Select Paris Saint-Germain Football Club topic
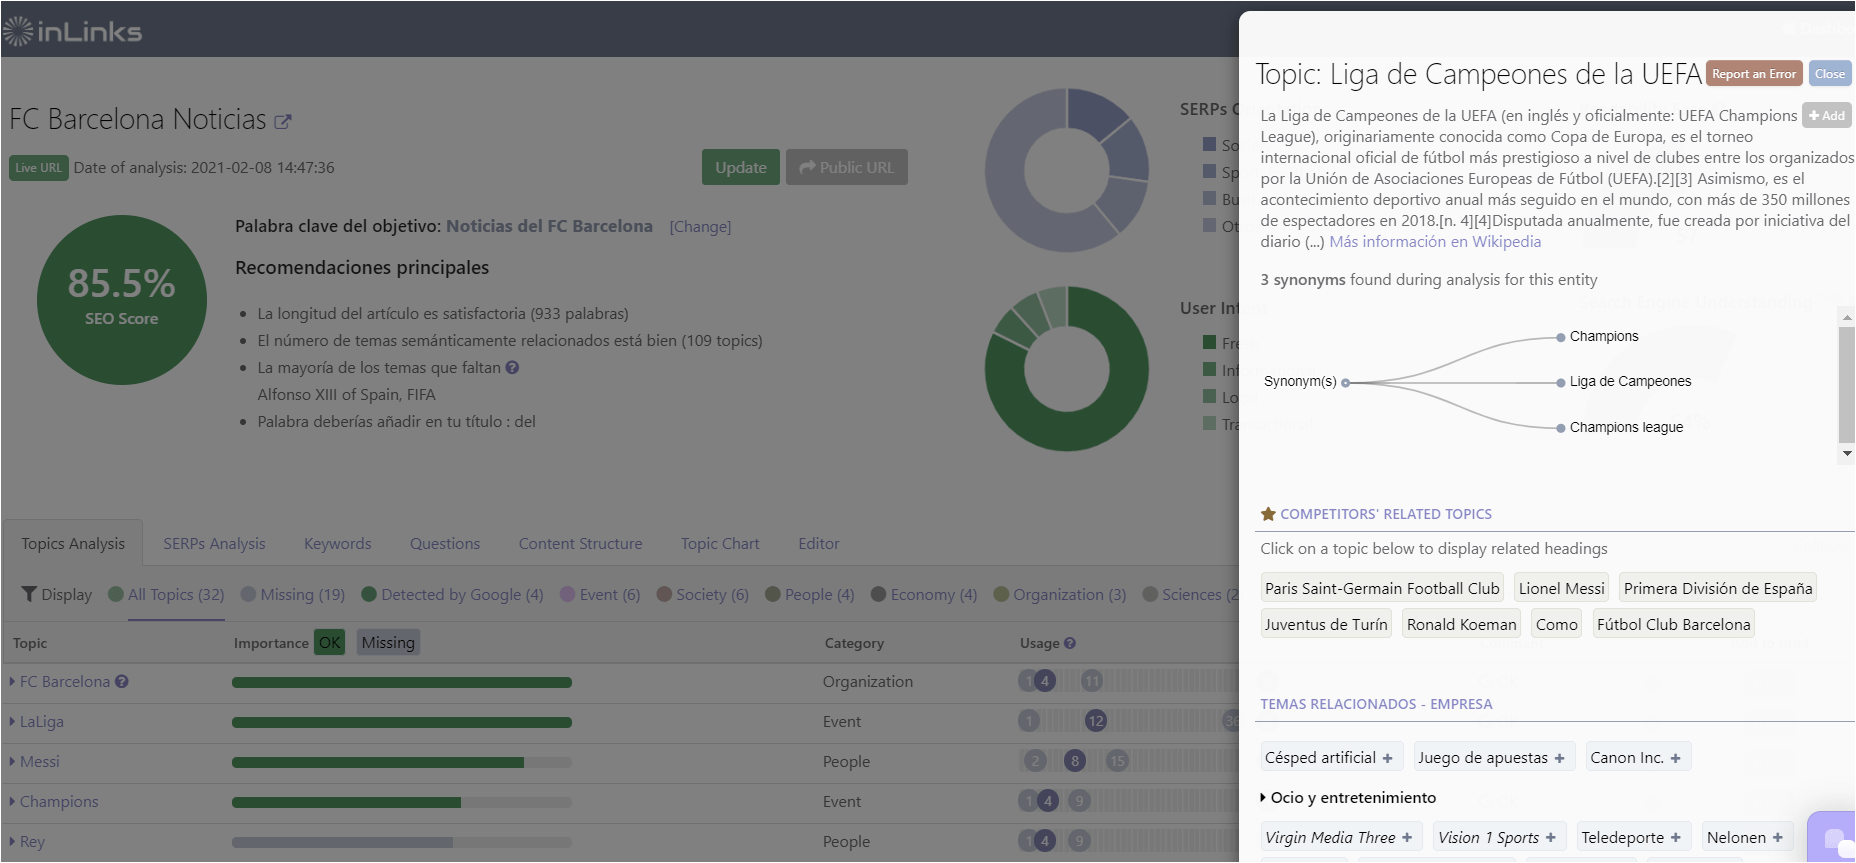This screenshot has width=1856, height=863. point(1382,588)
